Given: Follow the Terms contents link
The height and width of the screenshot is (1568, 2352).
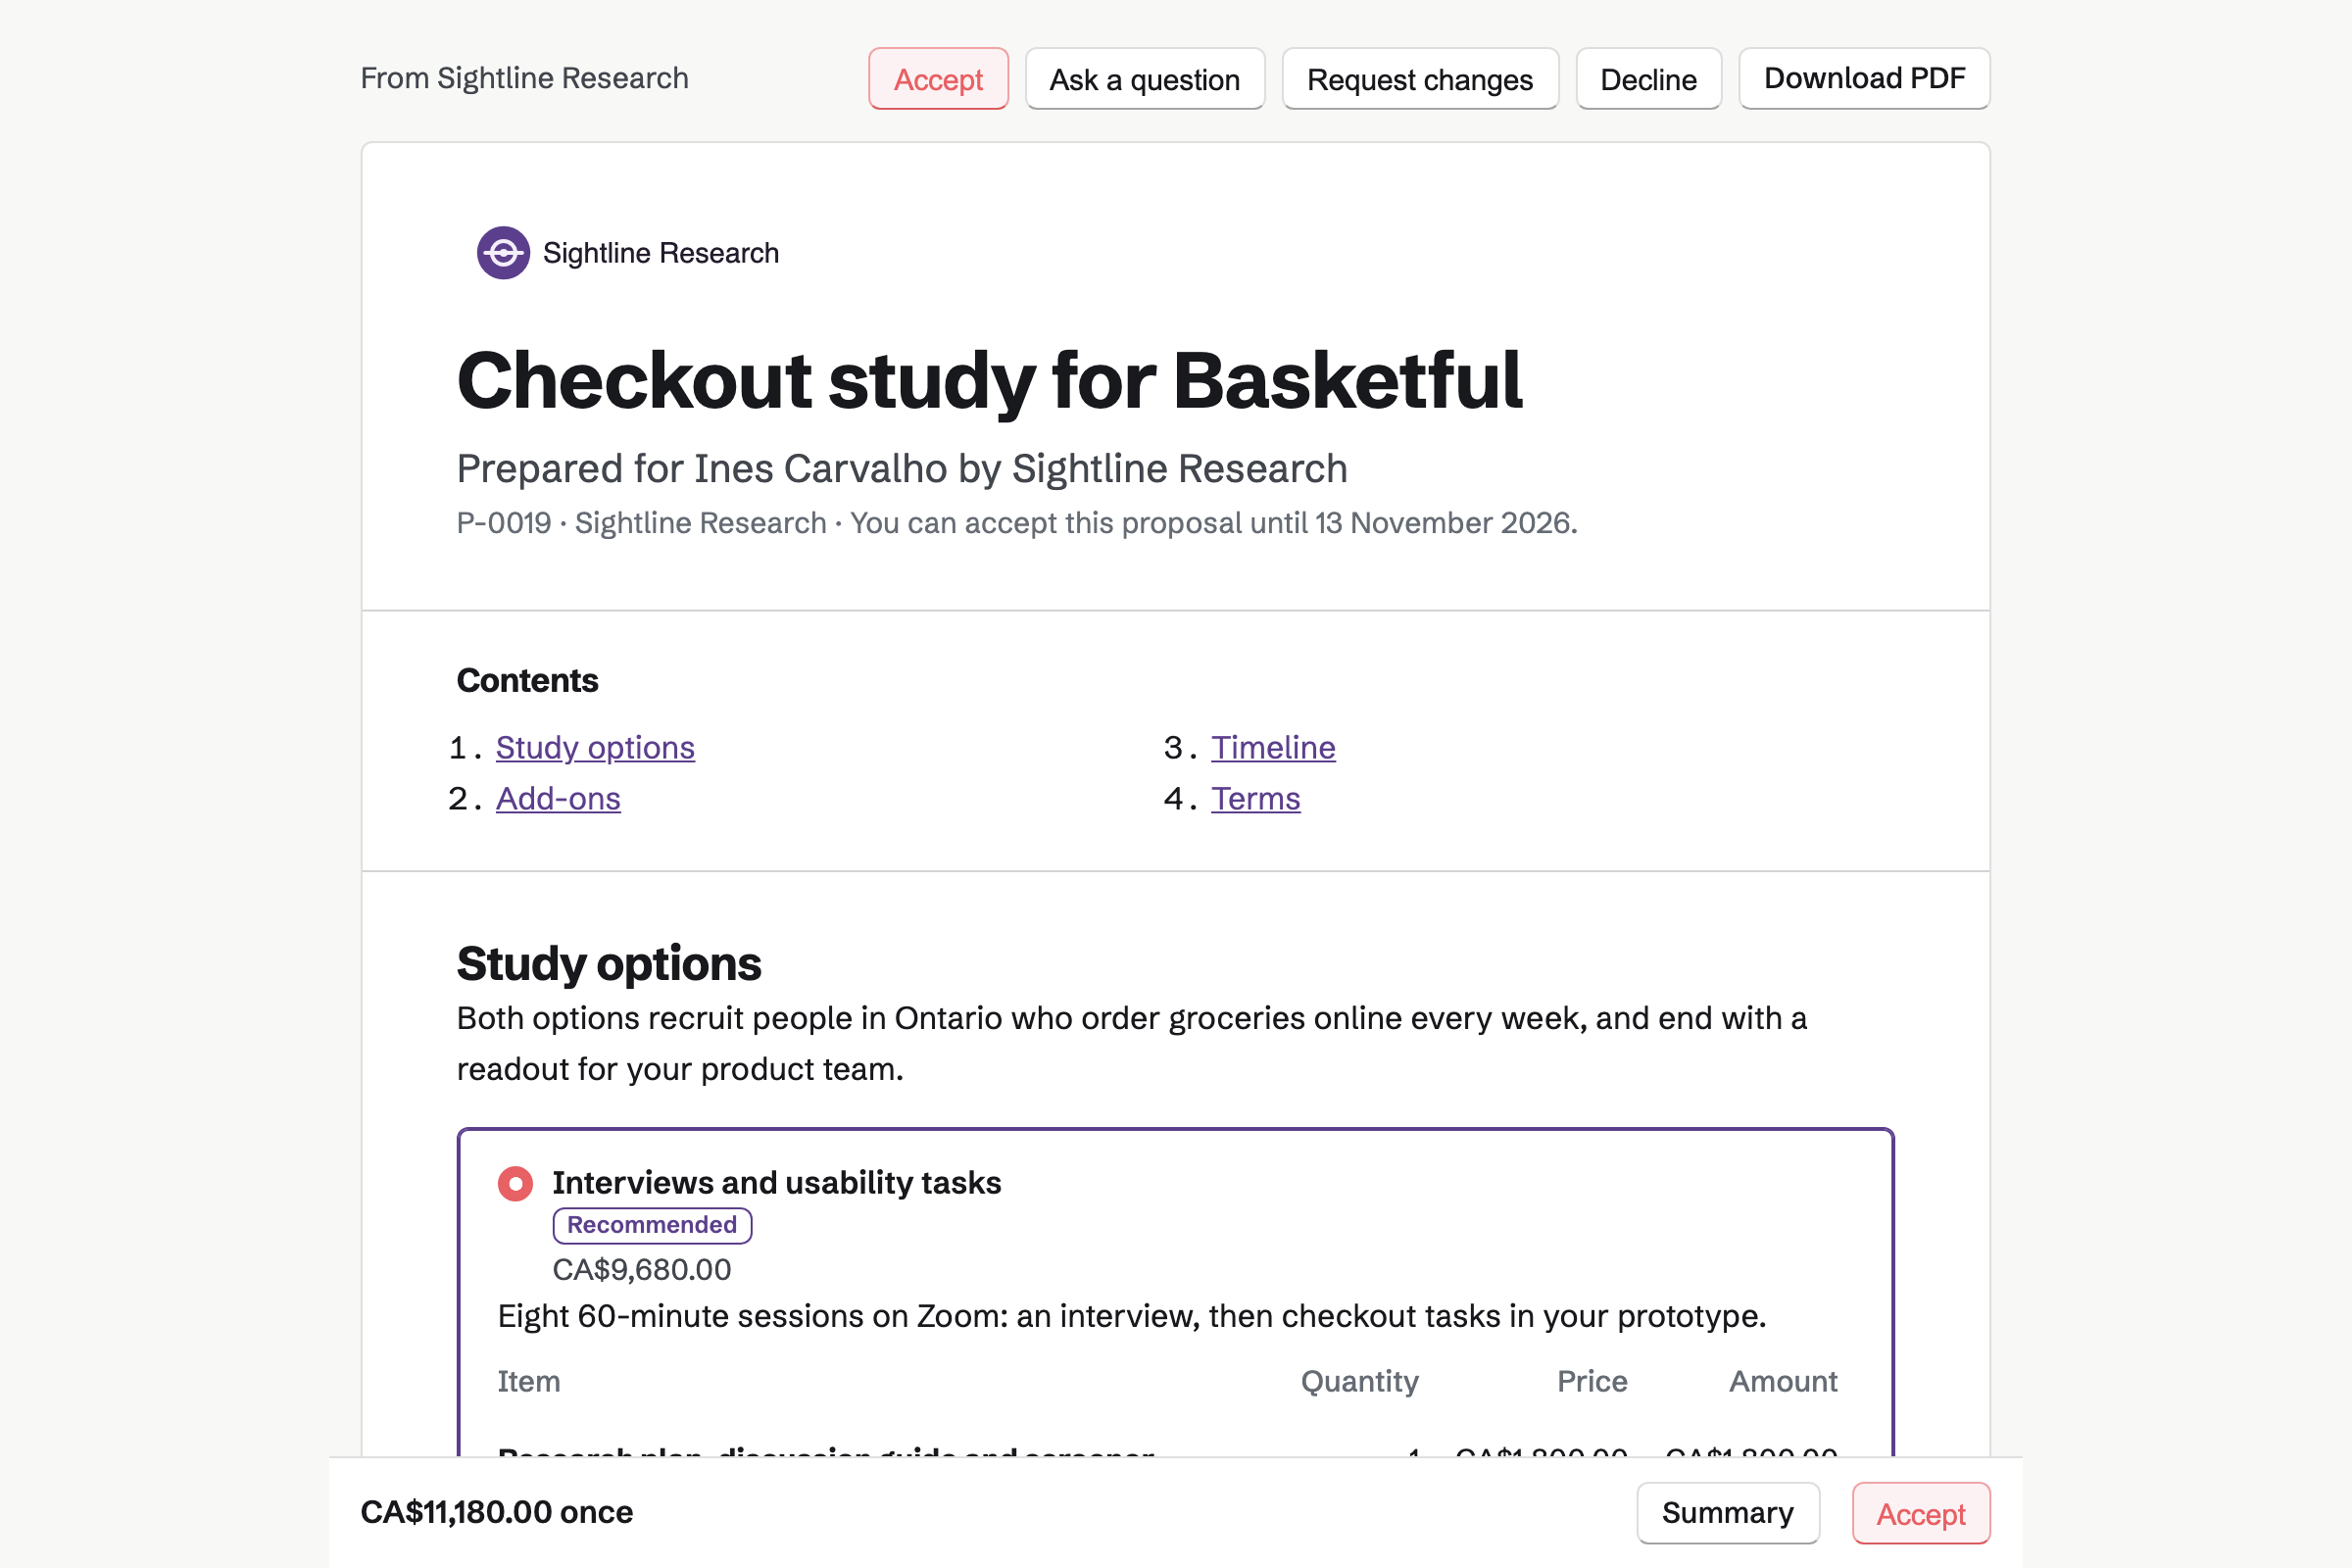Looking at the screenshot, I should point(1255,798).
